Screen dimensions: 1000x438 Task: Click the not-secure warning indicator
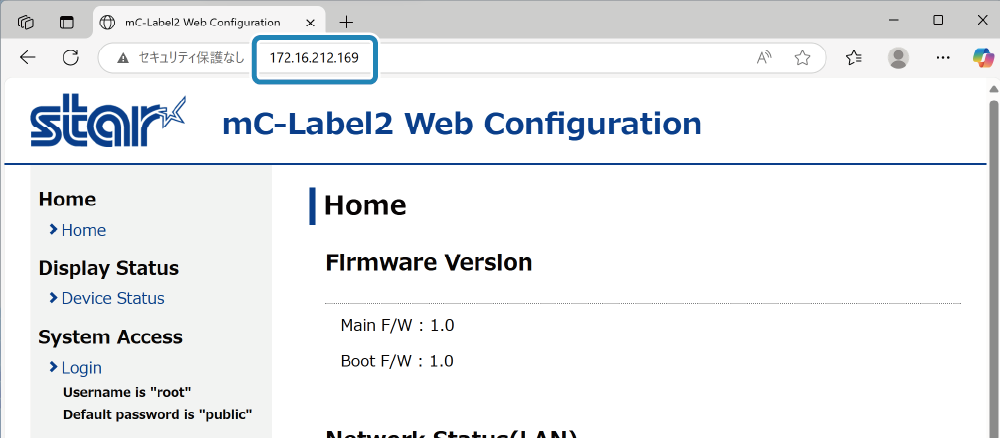click(181, 58)
